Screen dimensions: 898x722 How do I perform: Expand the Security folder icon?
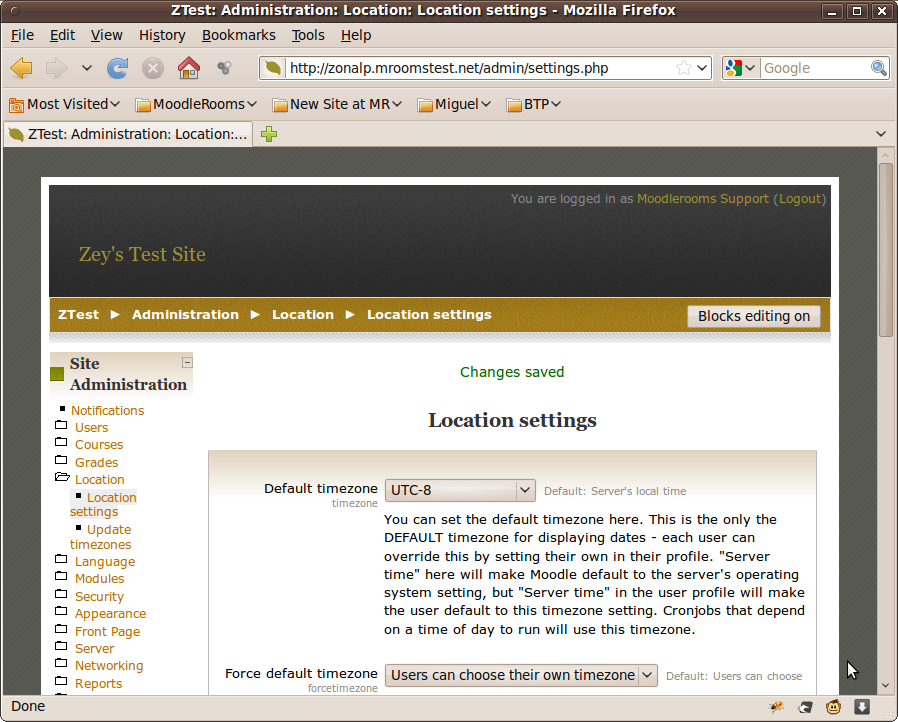tap(61, 594)
